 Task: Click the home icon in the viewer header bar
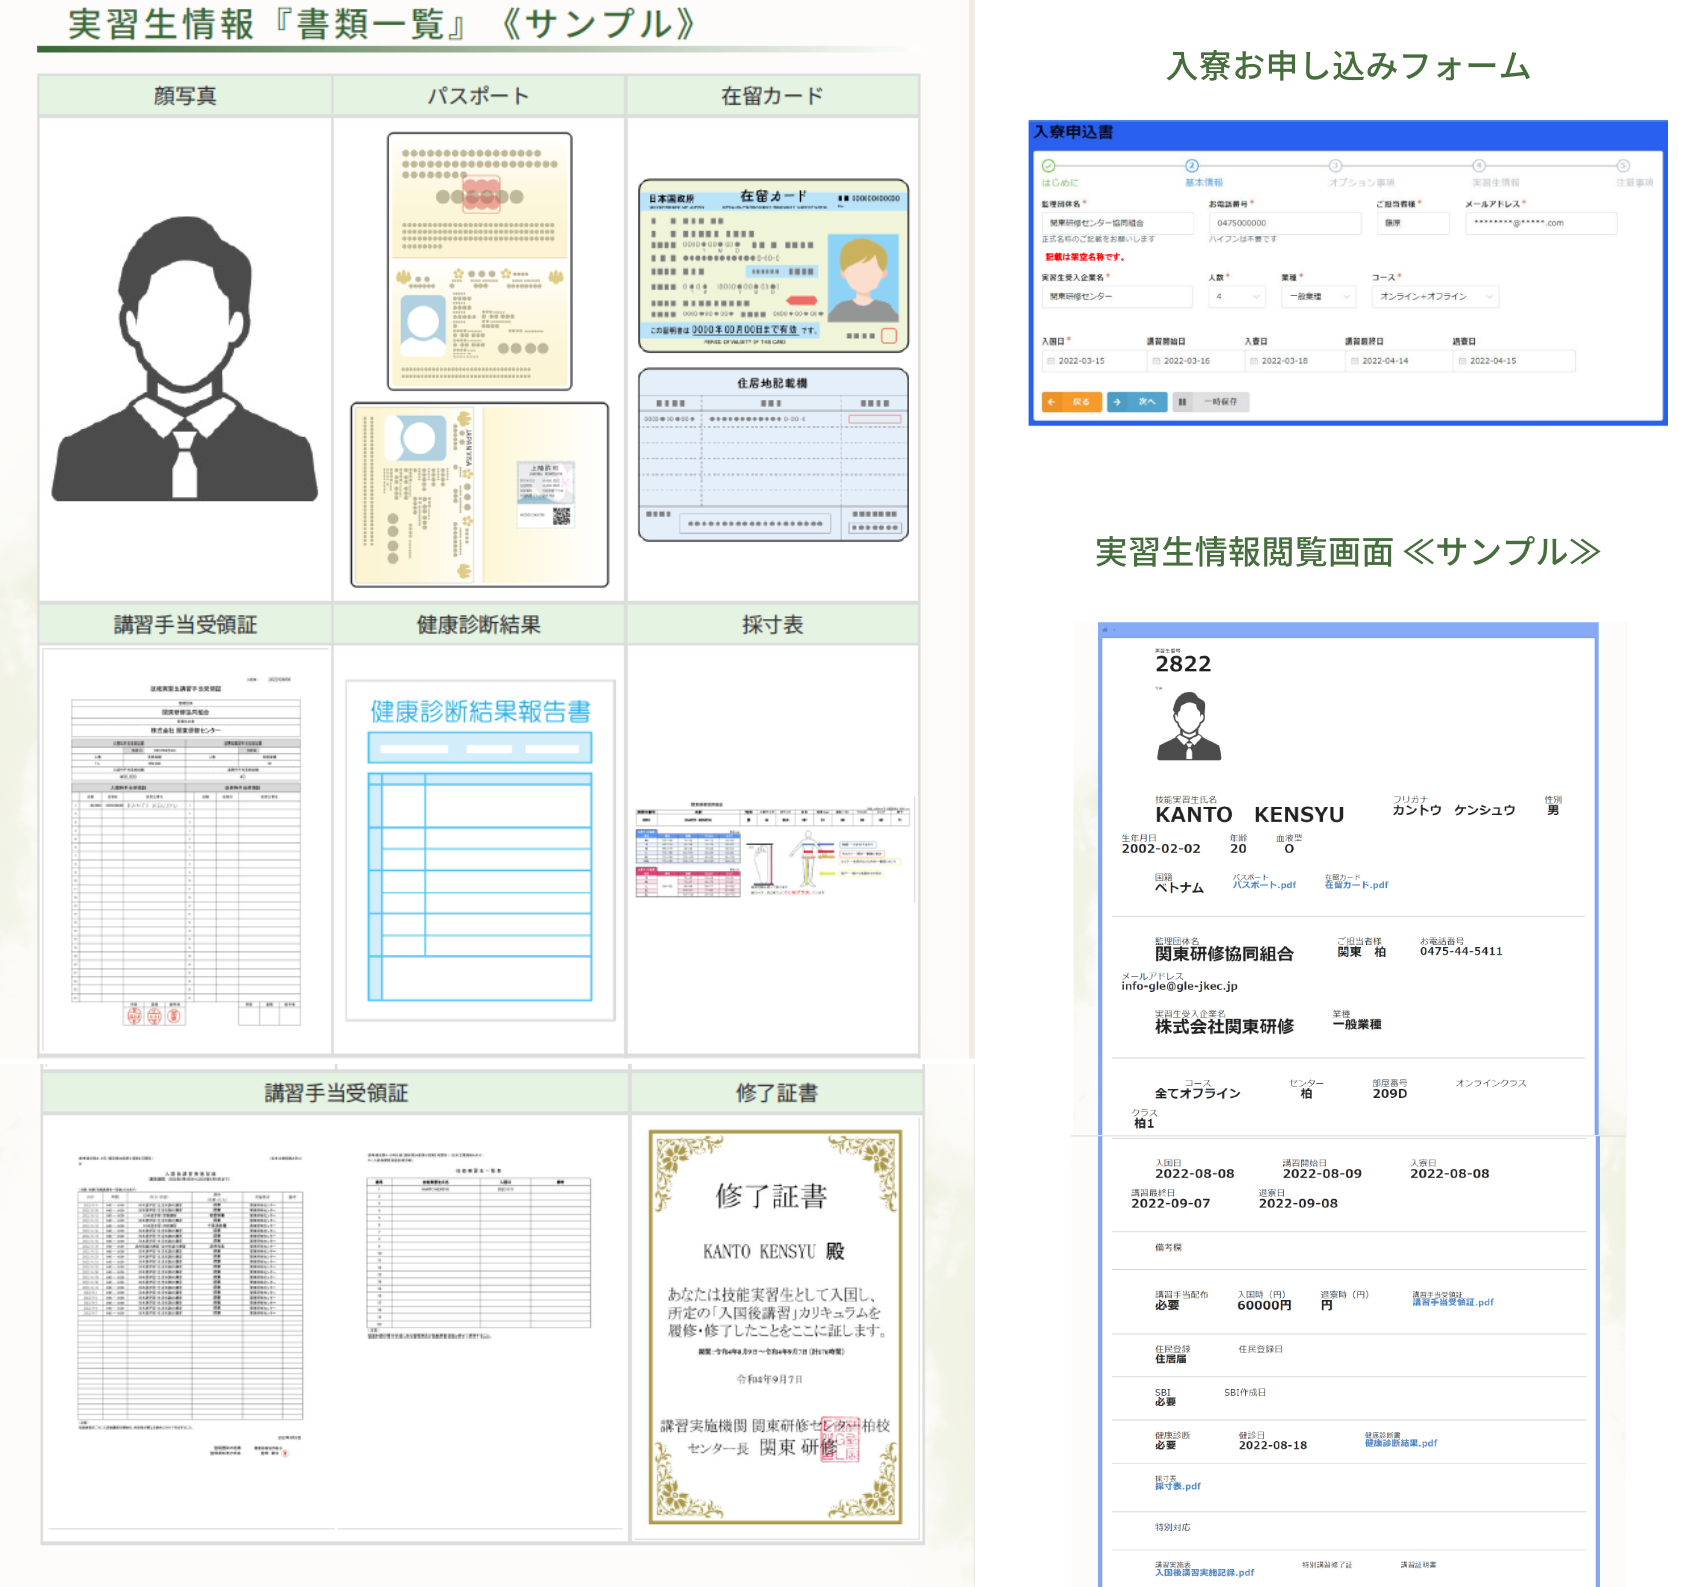tap(1105, 630)
